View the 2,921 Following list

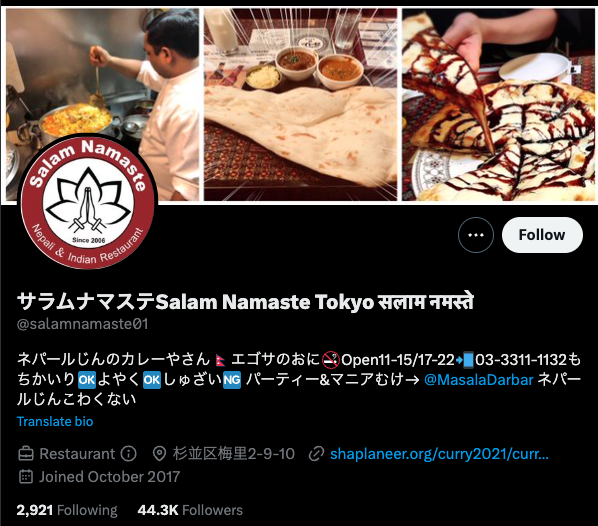67,510
